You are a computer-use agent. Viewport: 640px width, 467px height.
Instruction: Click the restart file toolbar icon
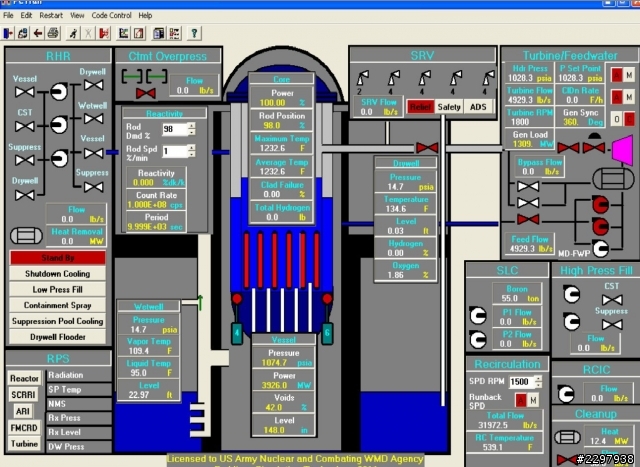point(23,33)
